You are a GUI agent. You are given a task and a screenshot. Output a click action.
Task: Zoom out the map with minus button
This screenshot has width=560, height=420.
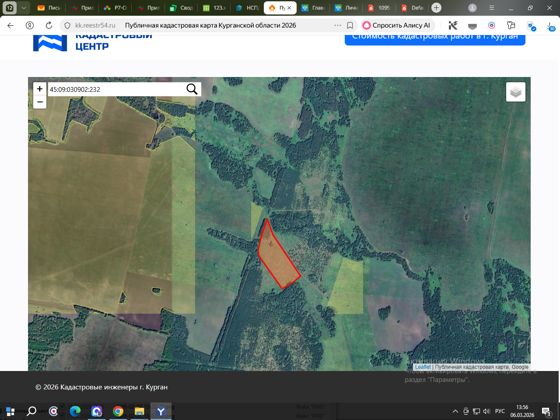pyautogui.click(x=40, y=102)
